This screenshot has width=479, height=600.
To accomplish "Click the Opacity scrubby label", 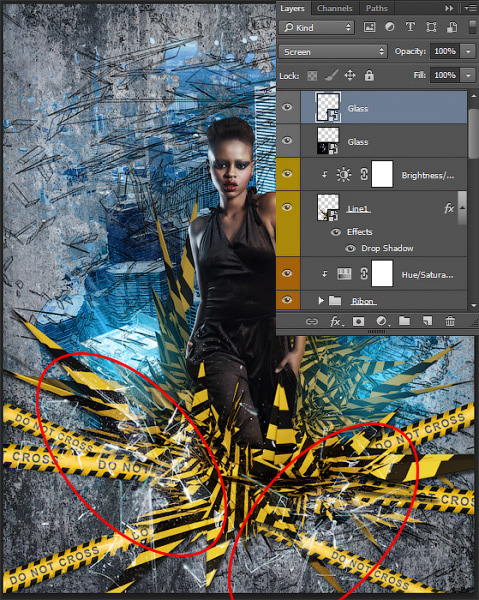I will (410, 51).
